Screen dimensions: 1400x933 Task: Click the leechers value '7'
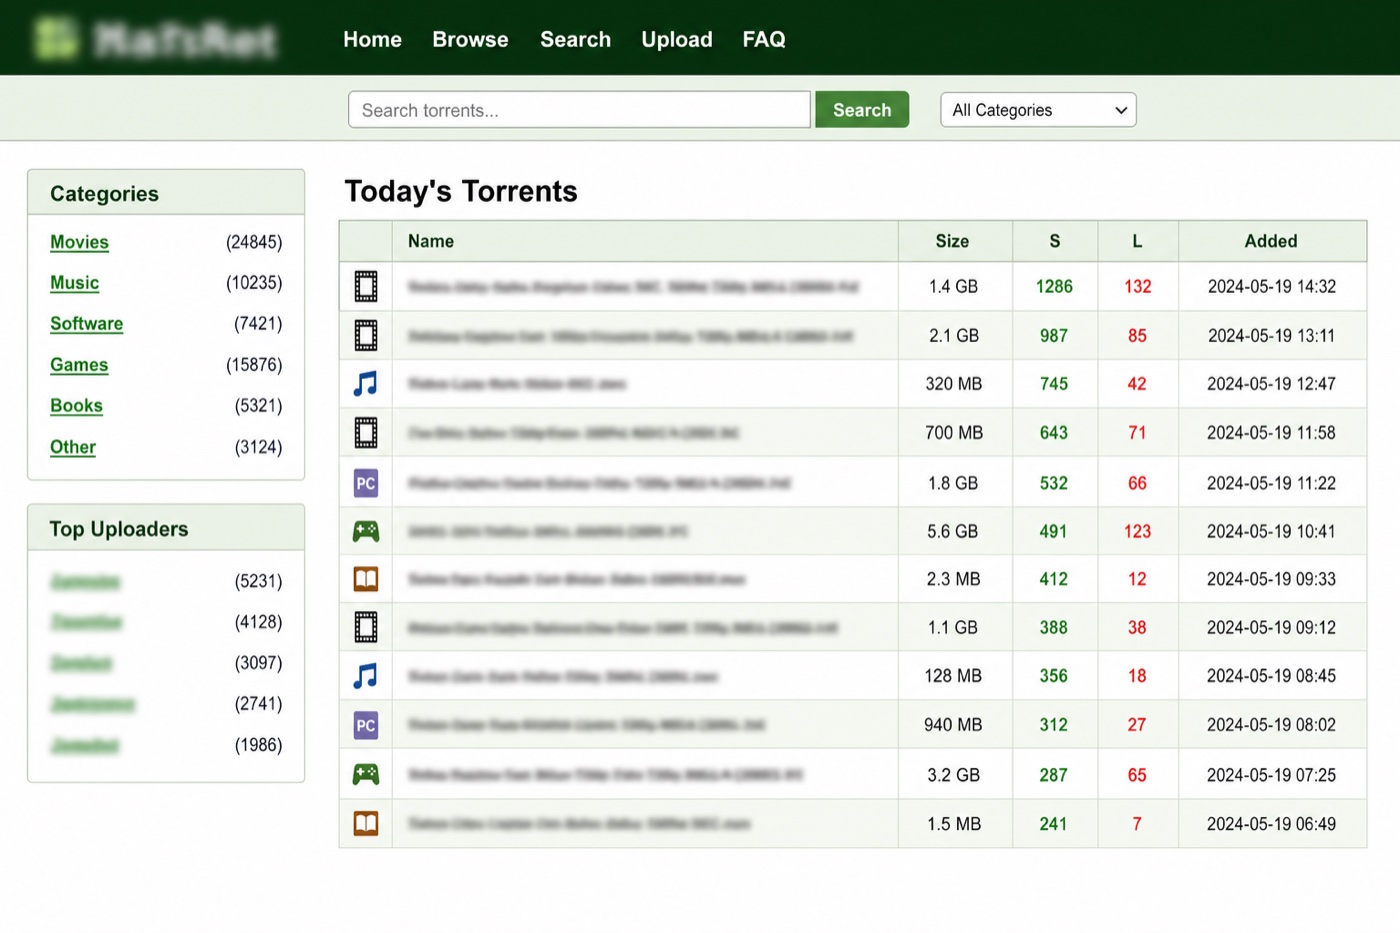pos(1137,824)
